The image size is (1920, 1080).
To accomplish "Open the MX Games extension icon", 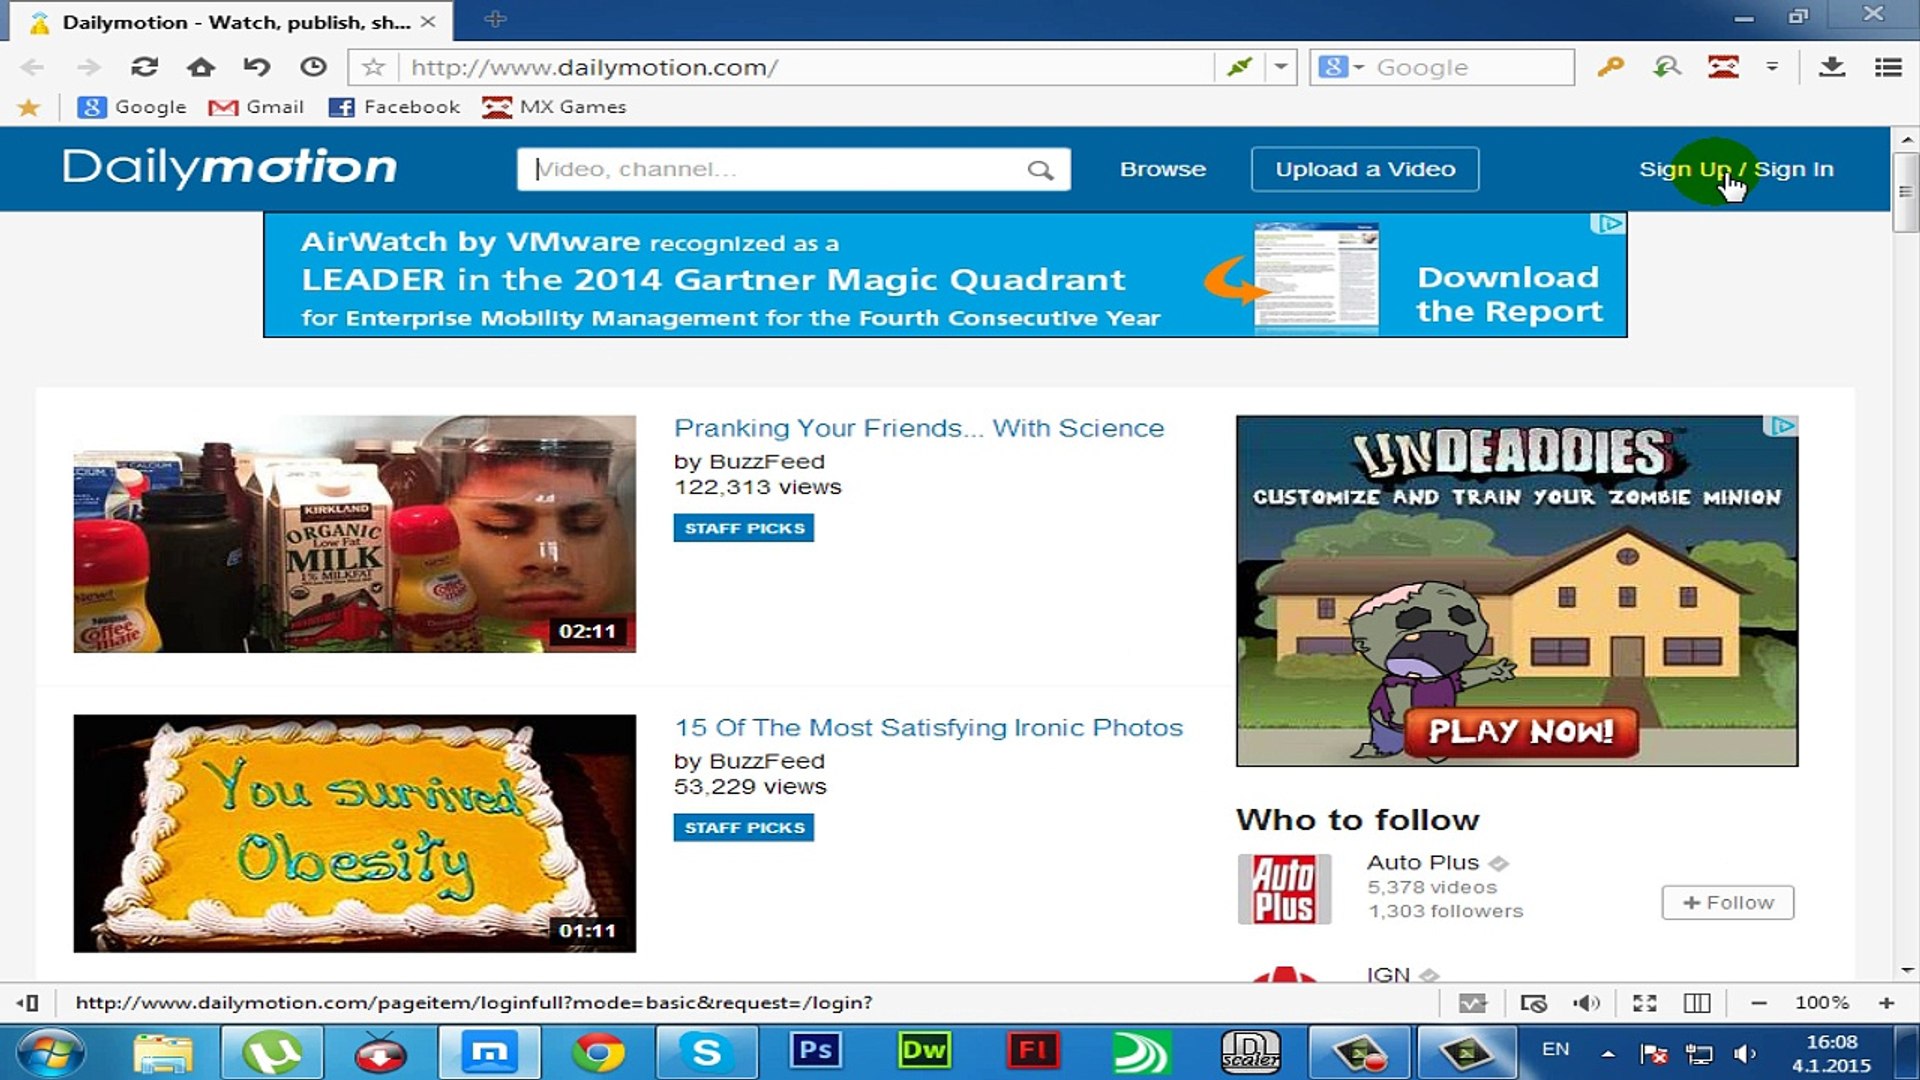I will click(x=1721, y=67).
